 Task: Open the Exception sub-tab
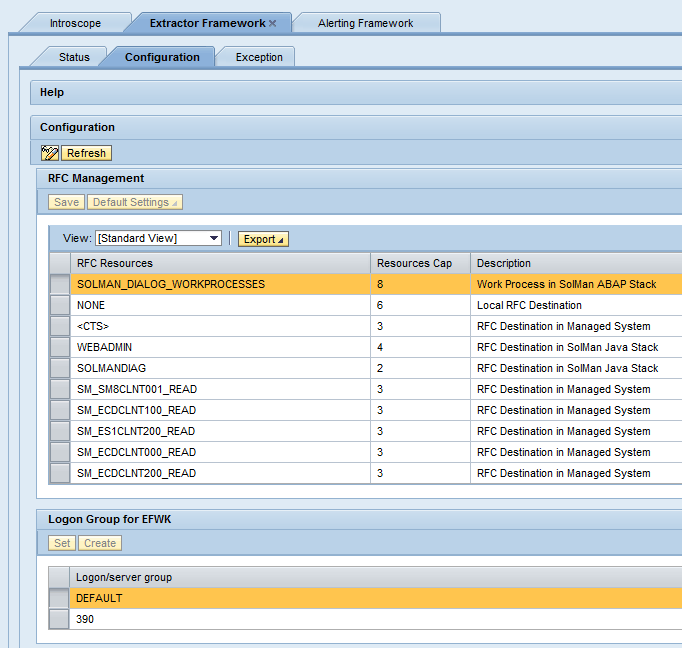click(x=259, y=57)
